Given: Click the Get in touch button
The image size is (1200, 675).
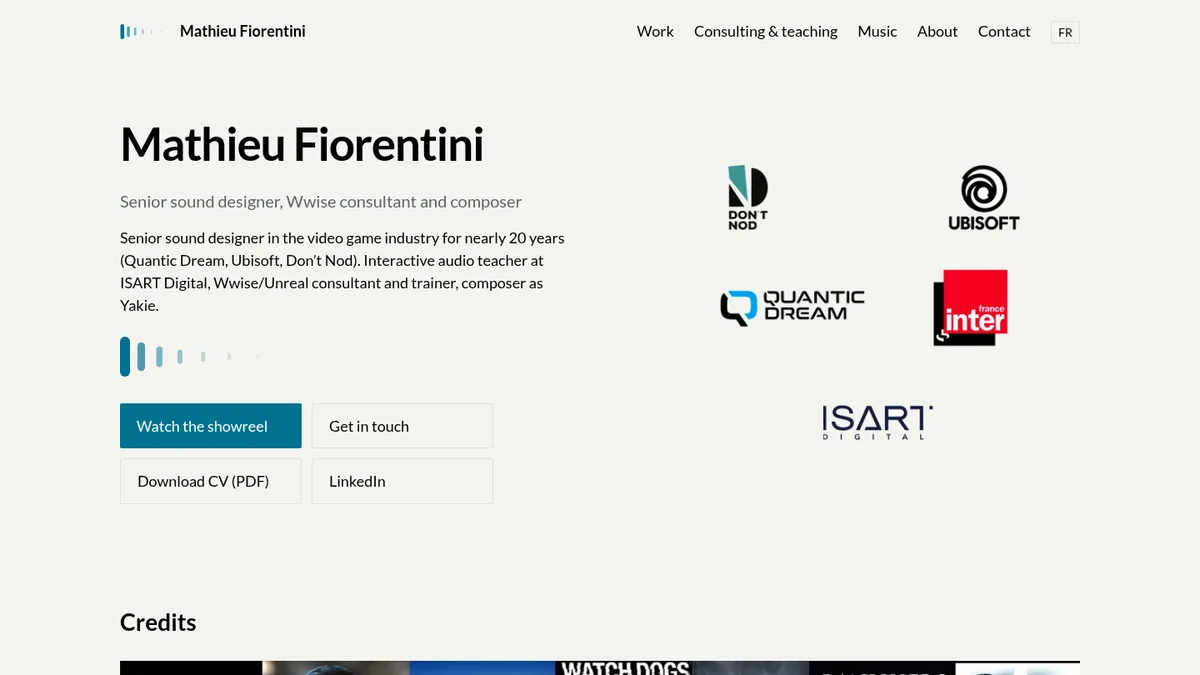Looking at the screenshot, I should tap(402, 426).
